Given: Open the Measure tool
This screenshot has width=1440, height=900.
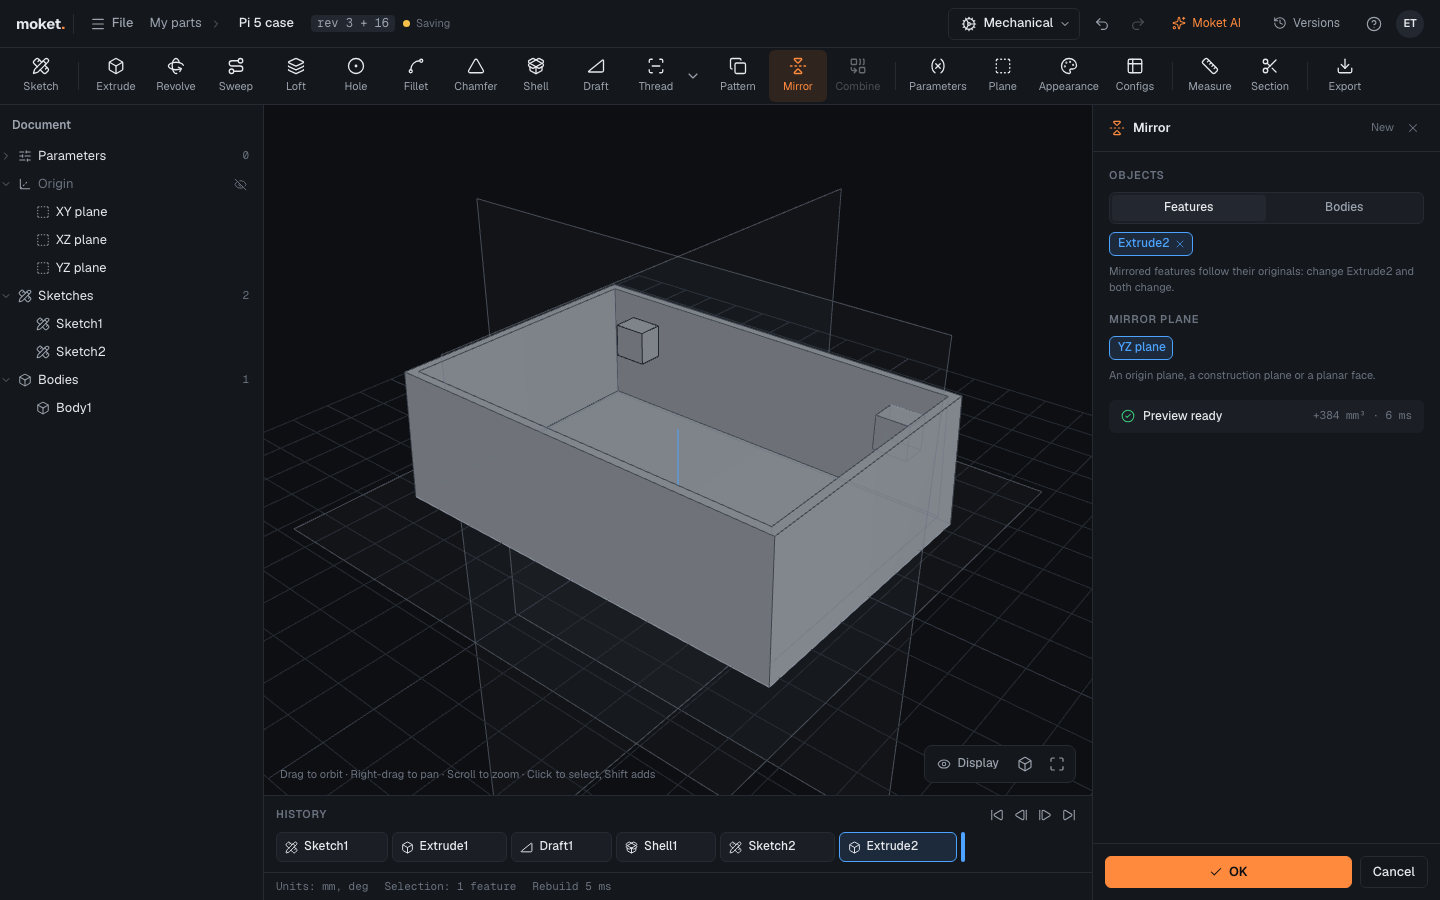Looking at the screenshot, I should 1210,75.
